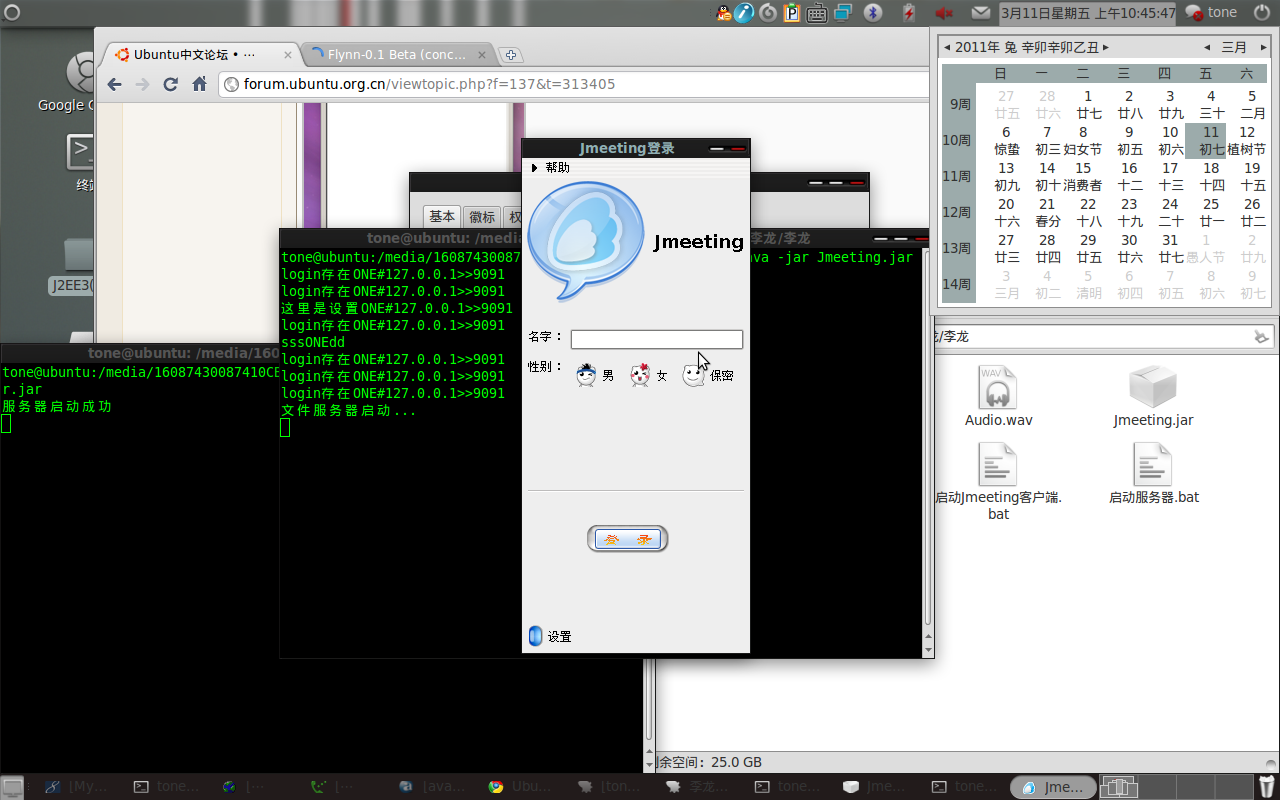
Task: Open the mail envelope indicator
Action: pyautogui.click(x=981, y=13)
